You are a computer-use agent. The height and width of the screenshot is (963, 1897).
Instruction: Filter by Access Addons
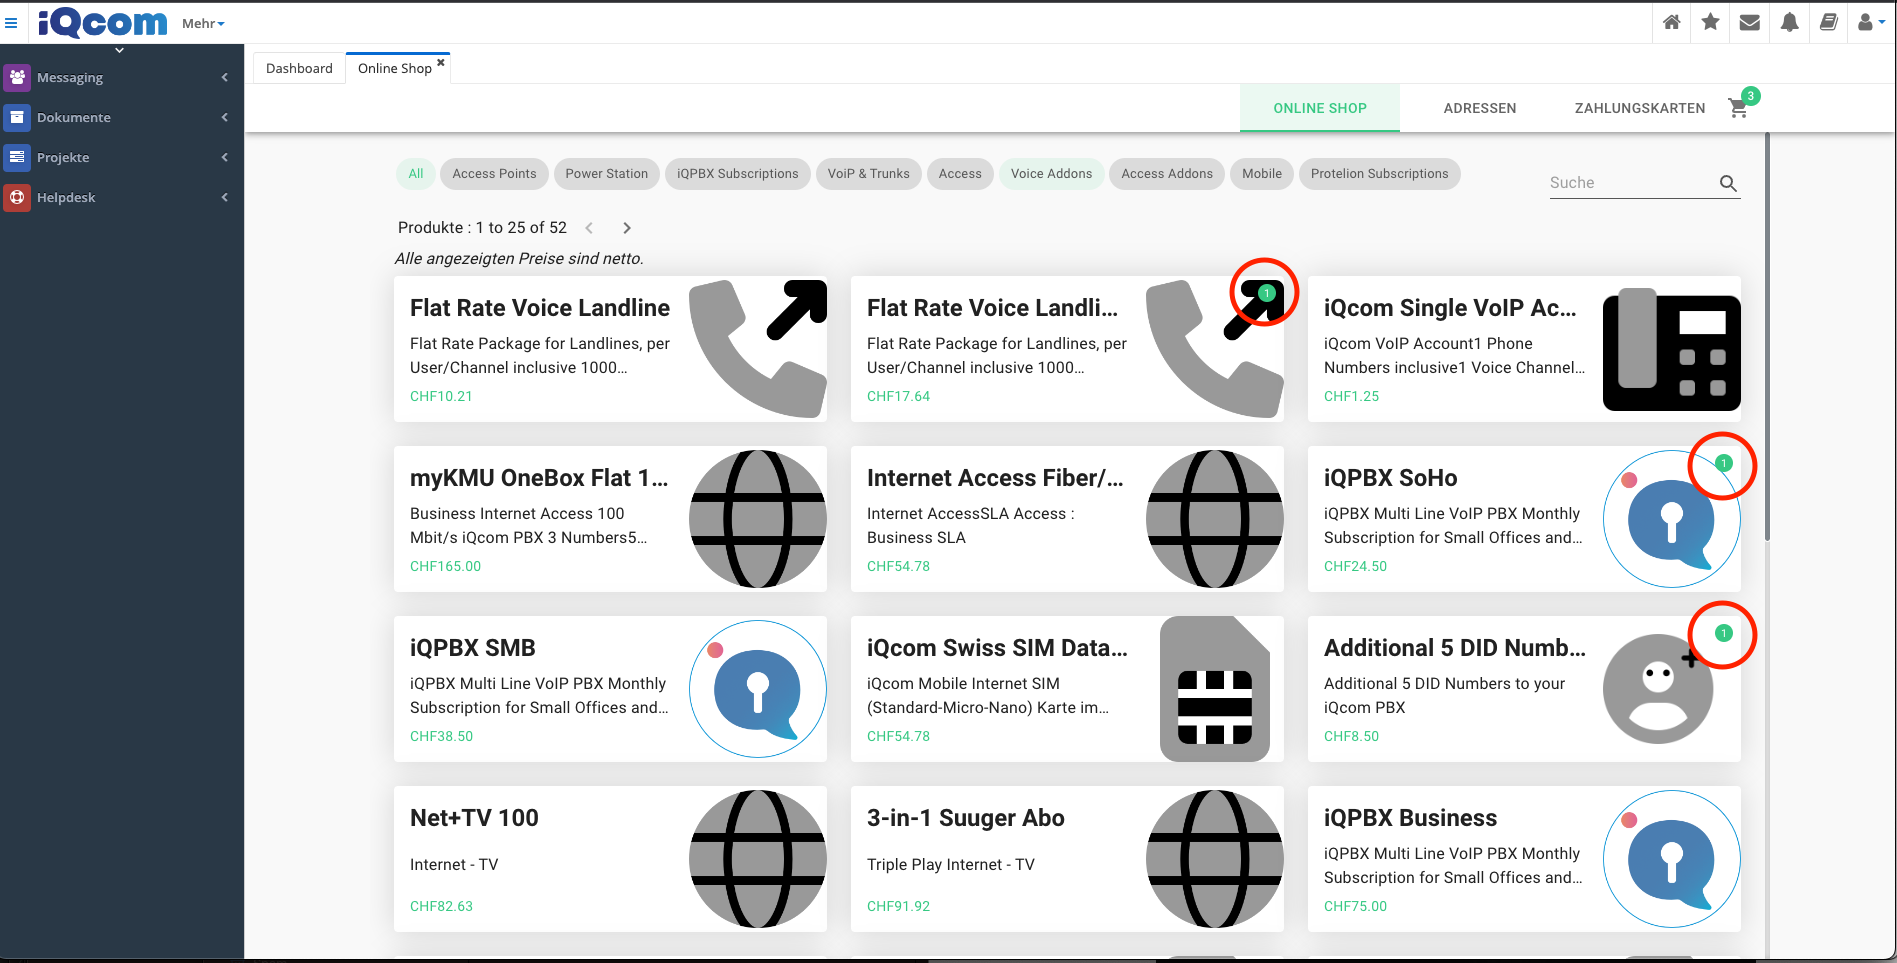[x=1166, y=174]
